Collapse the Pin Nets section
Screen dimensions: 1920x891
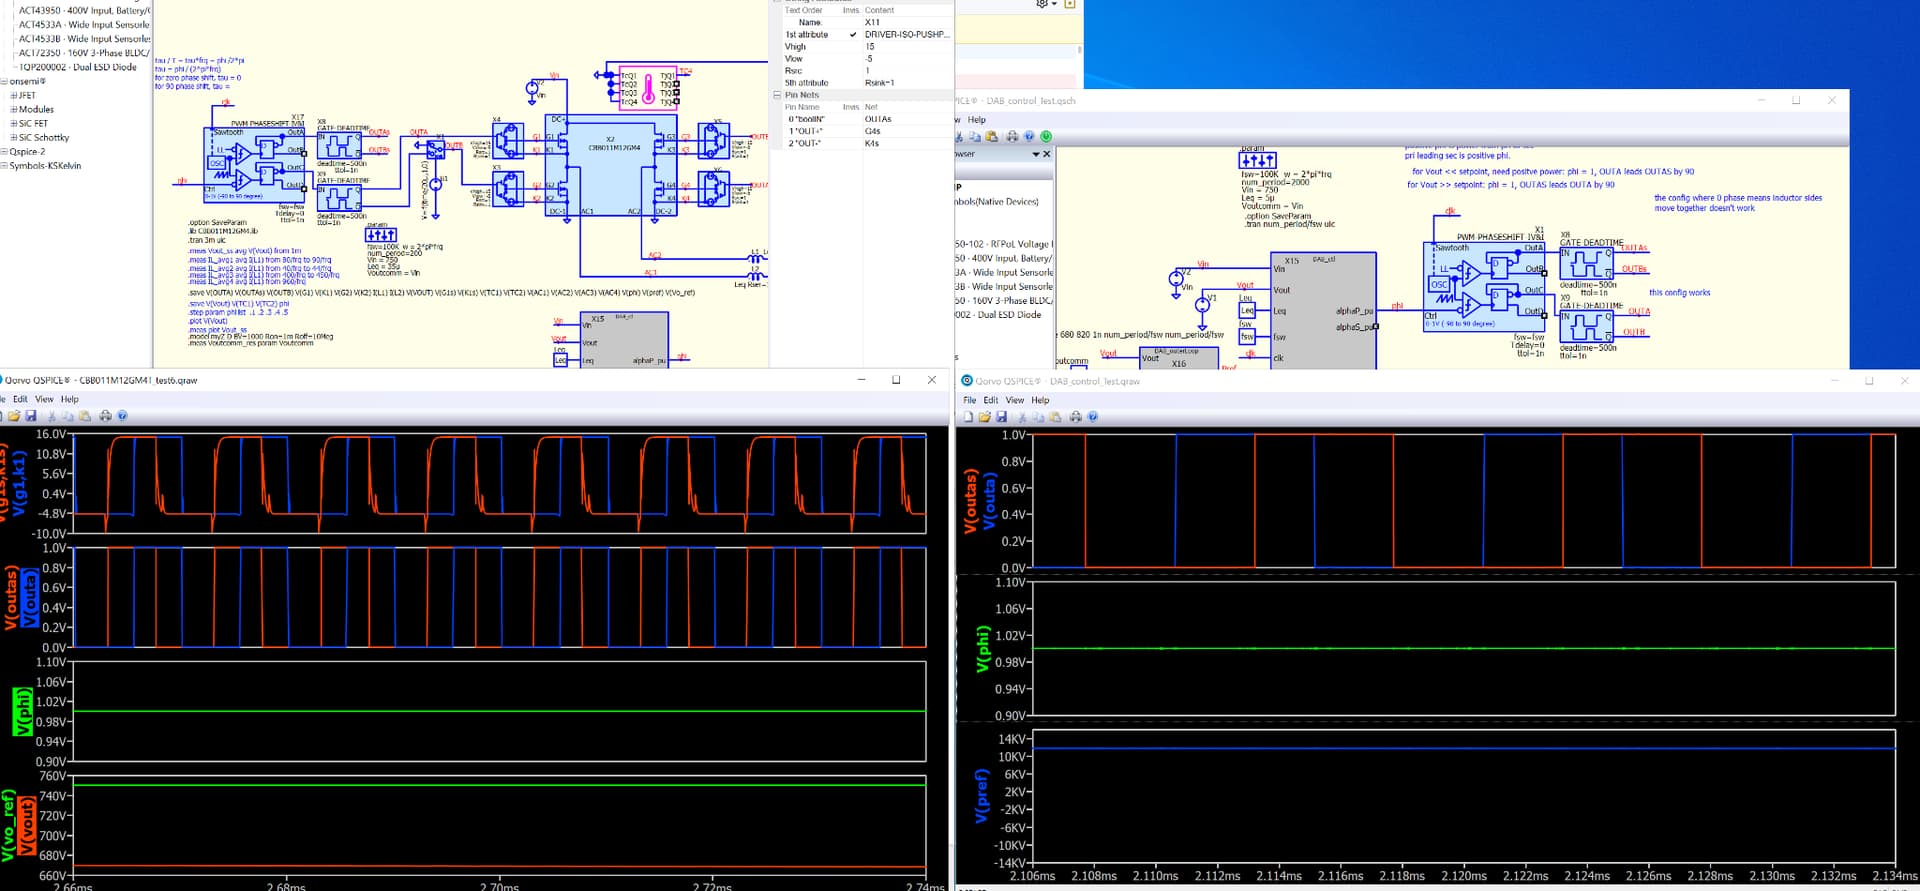(777, 96)
